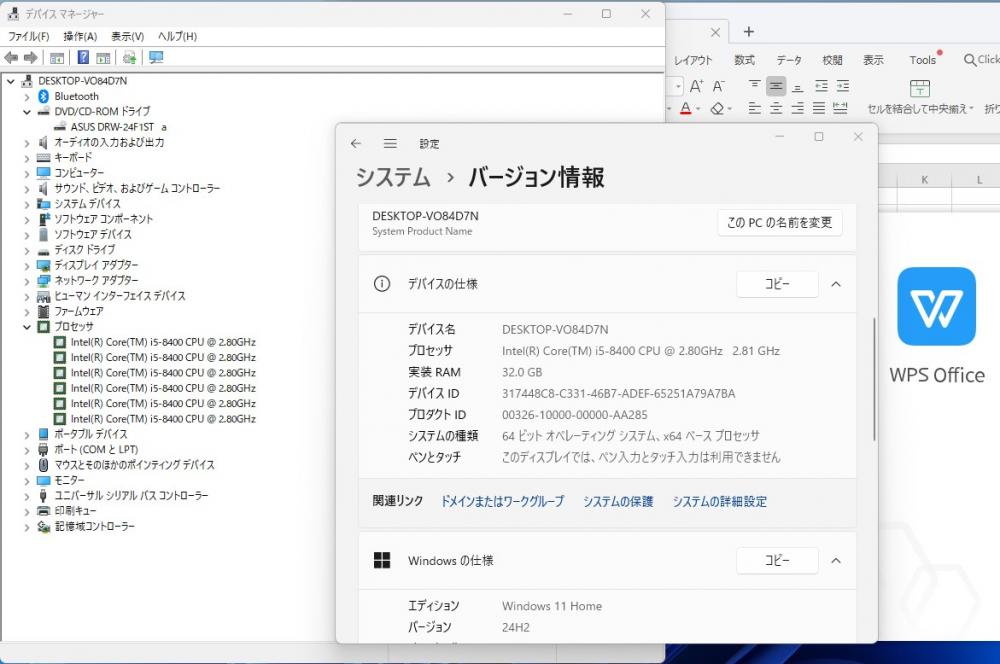
Task: Copy device specifications with コピー button
Action: (x=777, y=284)
